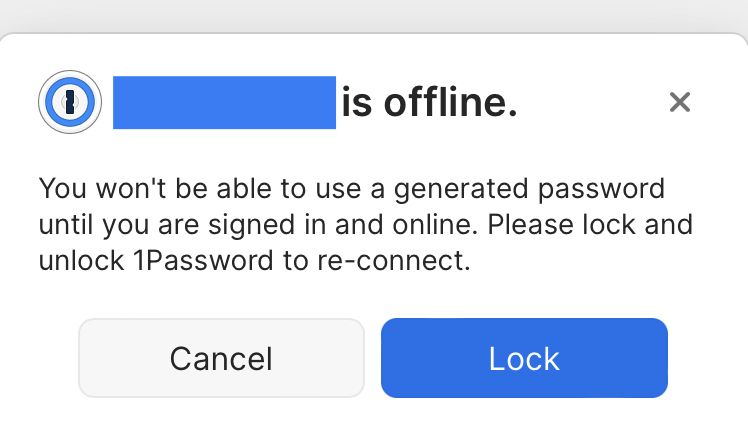Dismiss the offline dialog with the X
Image resolution: width=748 pixels, height=442 pixels.
pyautogui.click(x=680, y=101)
